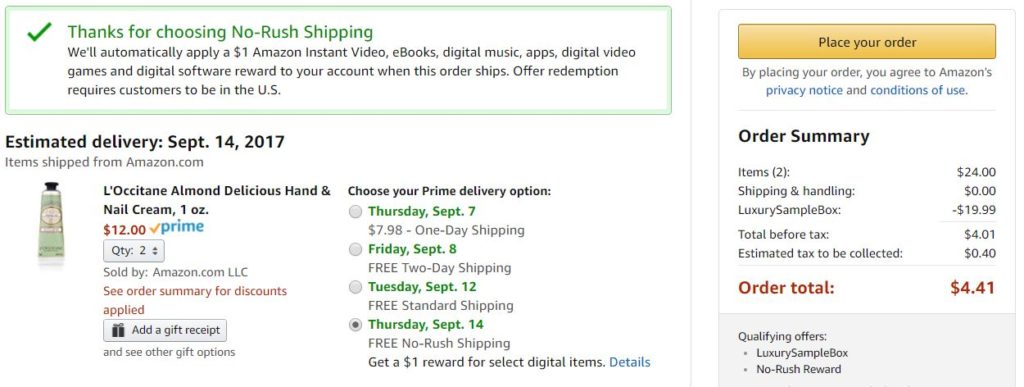View Details for the $1 reward

coord(630,362)
